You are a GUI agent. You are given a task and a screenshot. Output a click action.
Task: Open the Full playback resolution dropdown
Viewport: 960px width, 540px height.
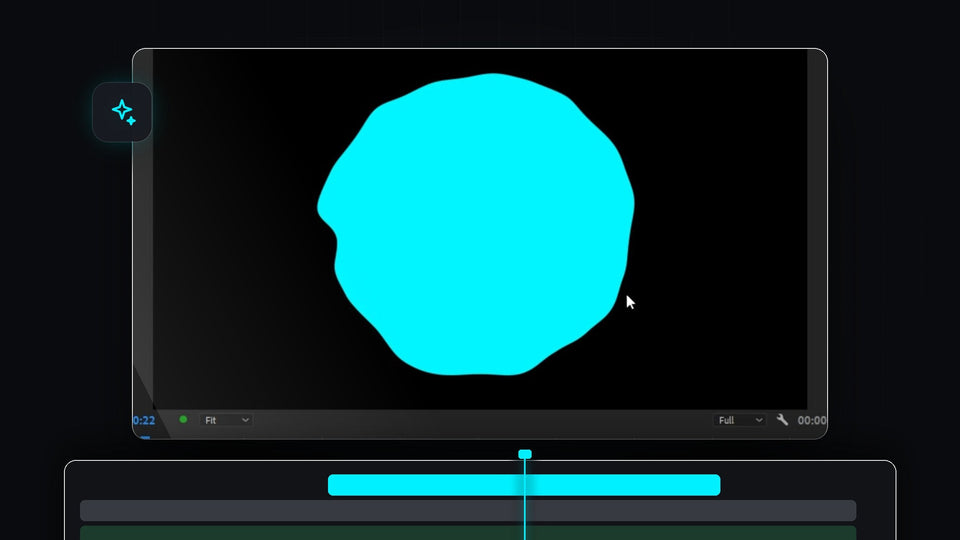coord(740,420)
